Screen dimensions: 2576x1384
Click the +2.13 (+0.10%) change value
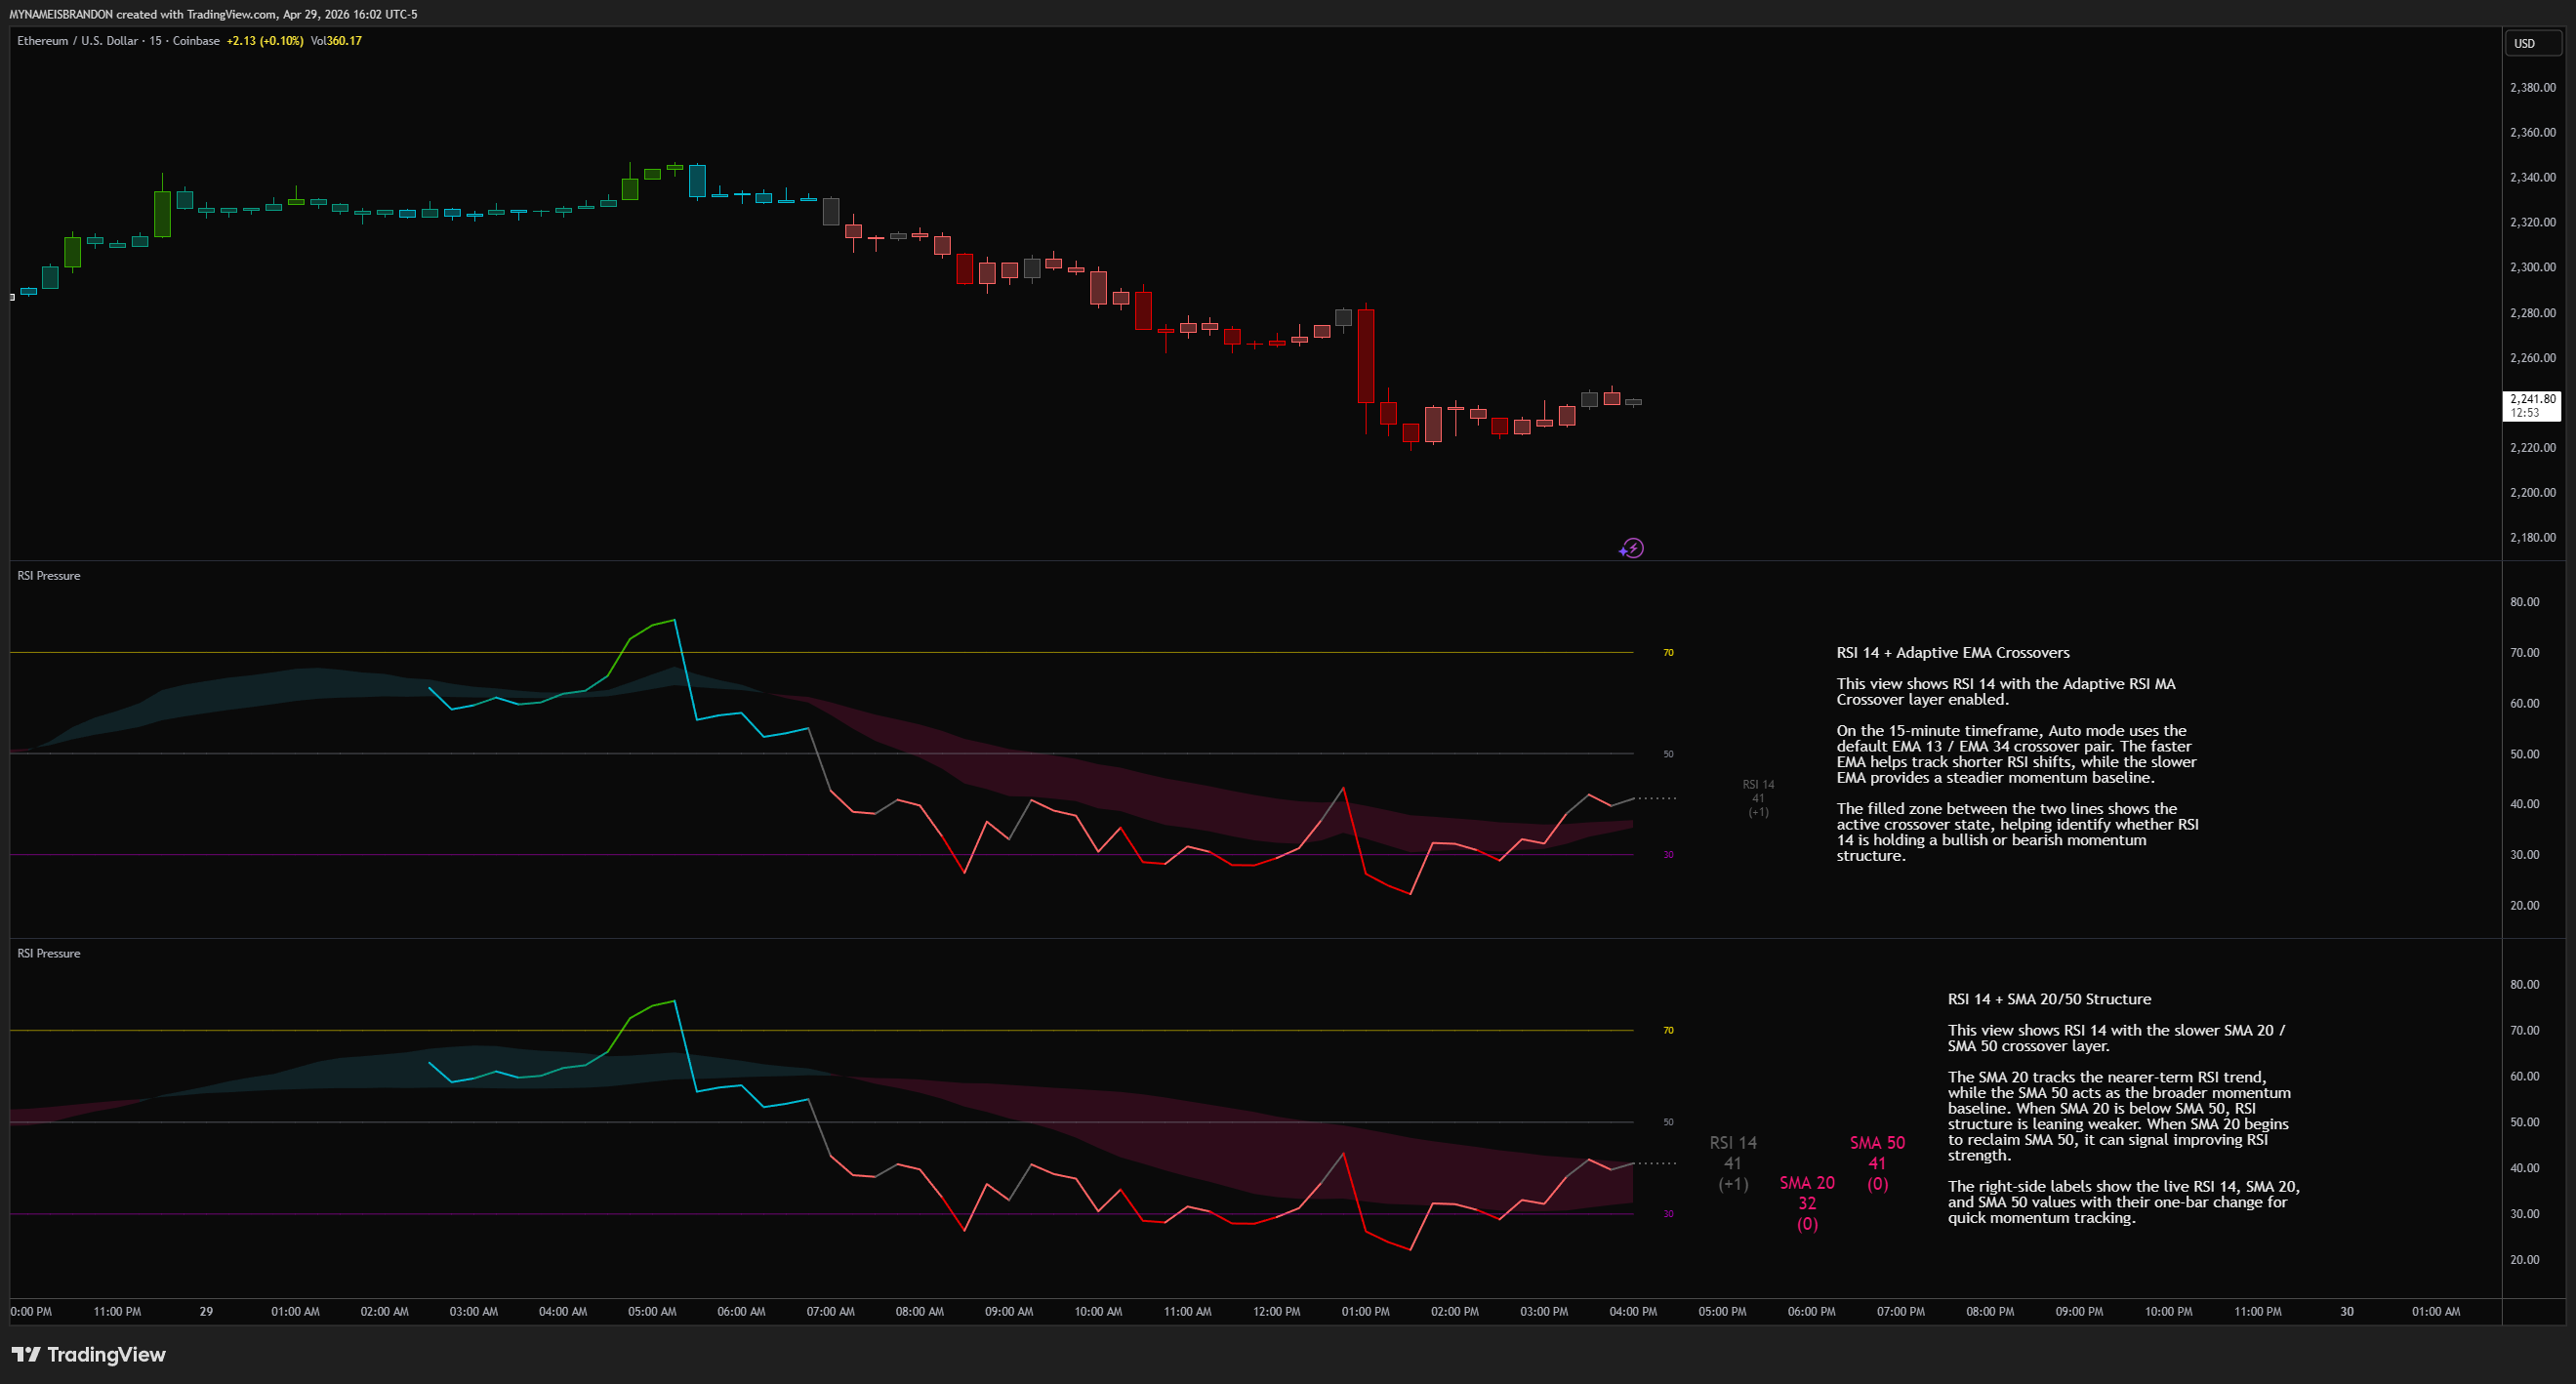click(x=265, y=41)
